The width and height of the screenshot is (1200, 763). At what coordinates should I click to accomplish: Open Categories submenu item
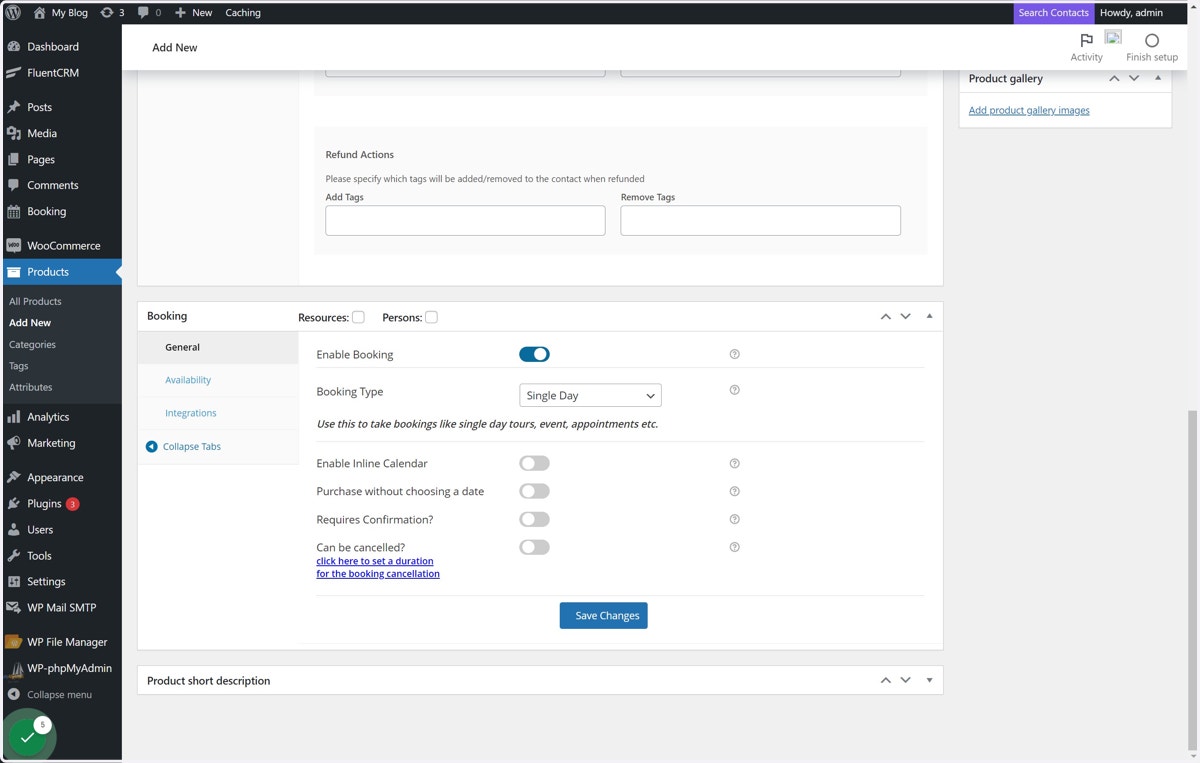coord(32,344)
